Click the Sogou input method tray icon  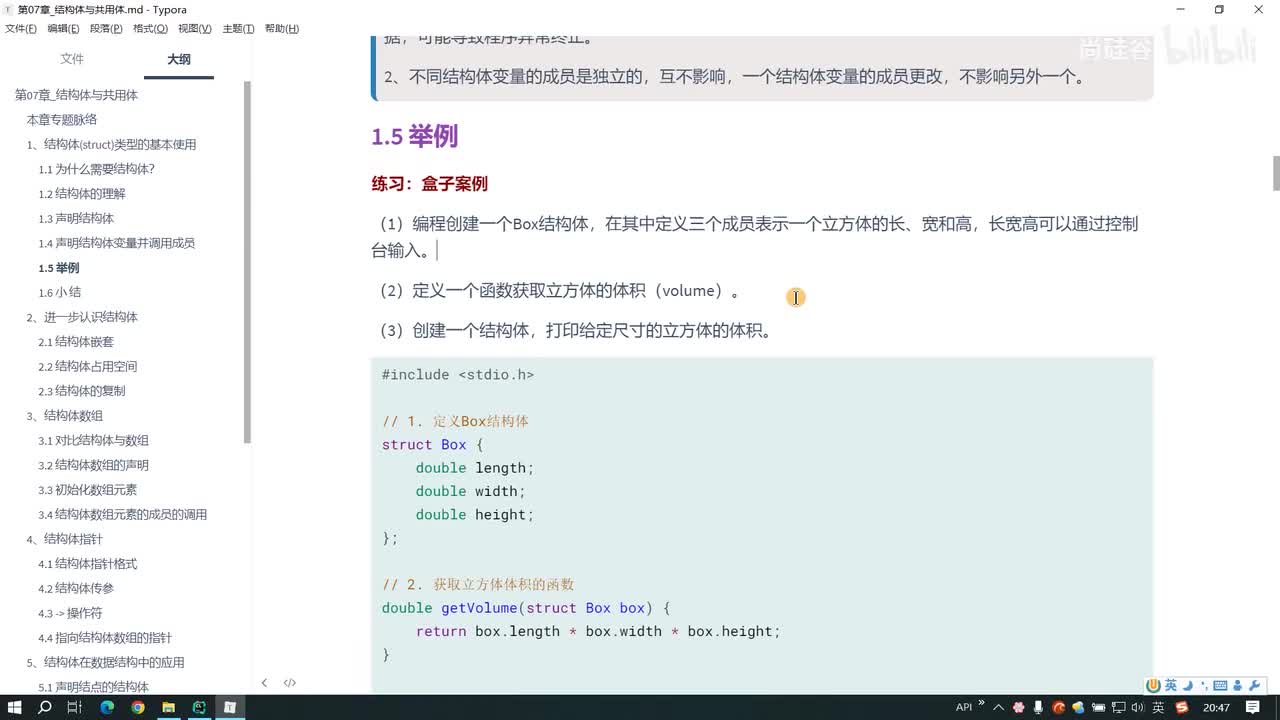pos(1182,707)
